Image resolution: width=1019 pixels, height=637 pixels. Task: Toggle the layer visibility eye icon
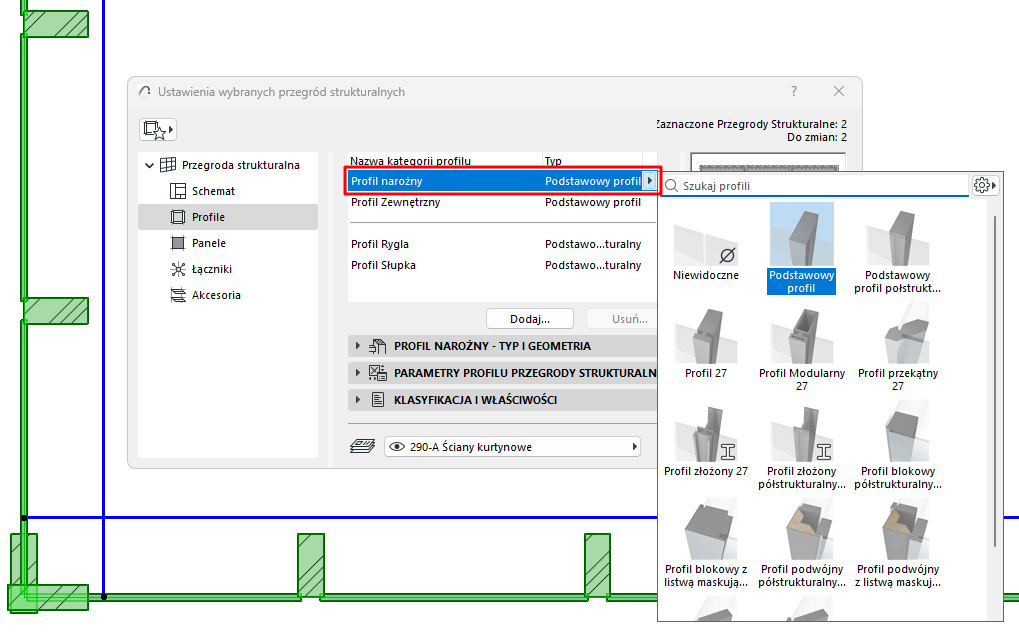tap(396, 447)
